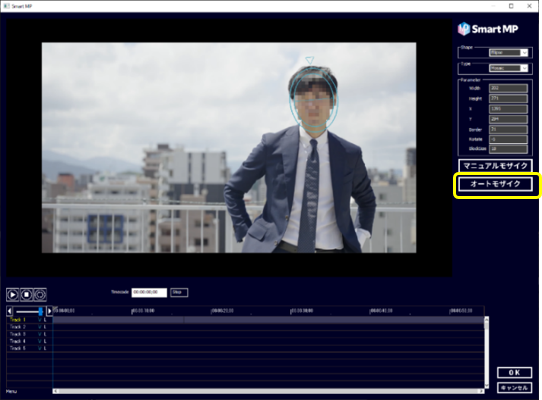Image resolution: width=542 pixels, height=400 pixels.
Task: Click the オートモザイク button
Action: 495,184
